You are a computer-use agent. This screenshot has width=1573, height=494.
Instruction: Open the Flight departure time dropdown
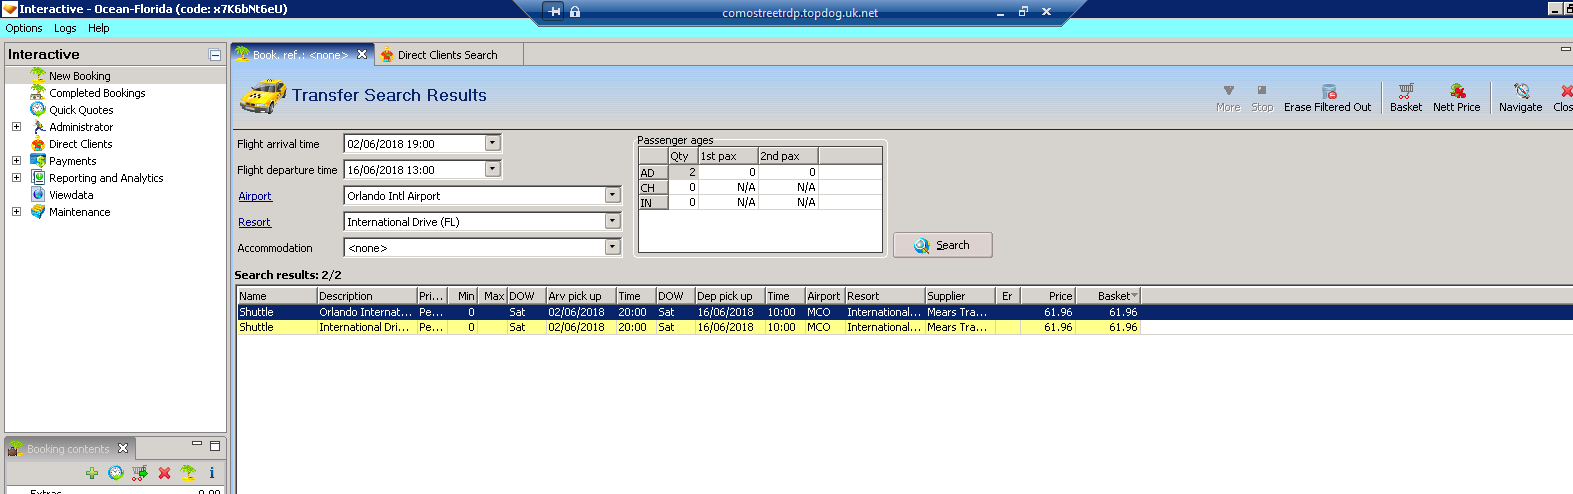[492, 169]
